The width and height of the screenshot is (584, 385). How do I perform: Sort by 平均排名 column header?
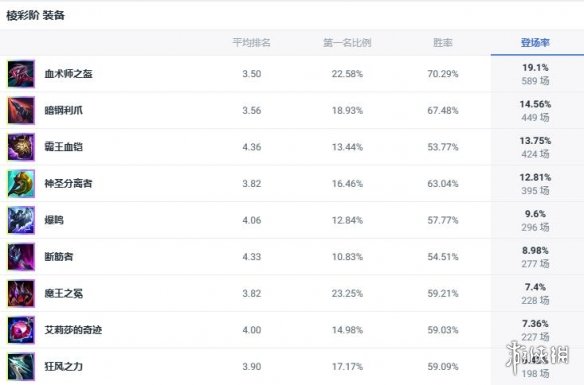(x=251, y=42)
